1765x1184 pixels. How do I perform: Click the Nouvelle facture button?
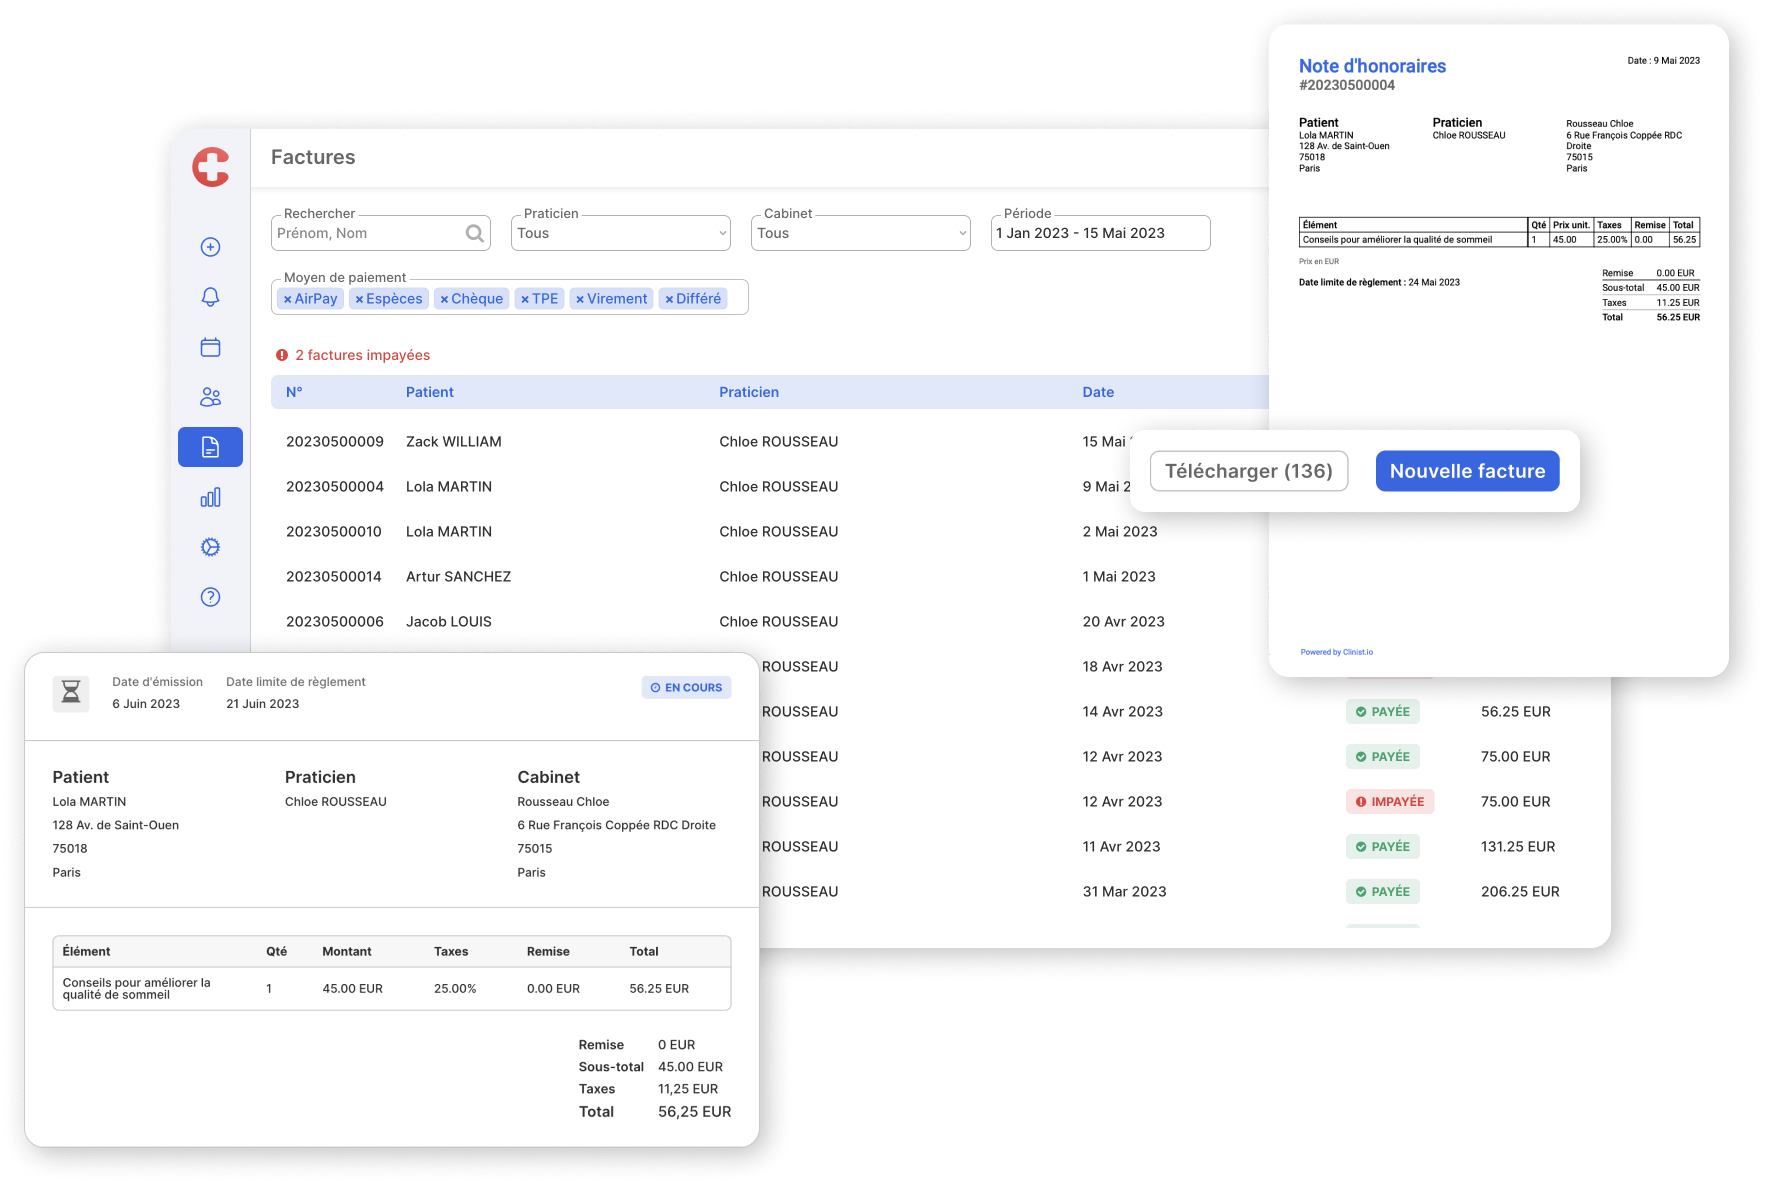pos(1467,471)
